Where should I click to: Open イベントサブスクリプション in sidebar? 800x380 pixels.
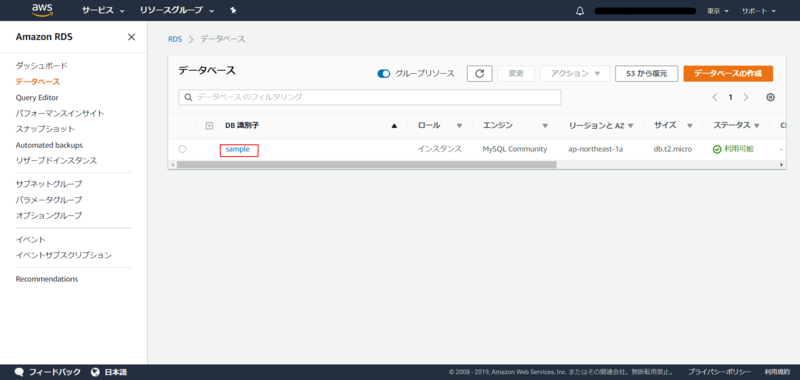tap(63, 255)
